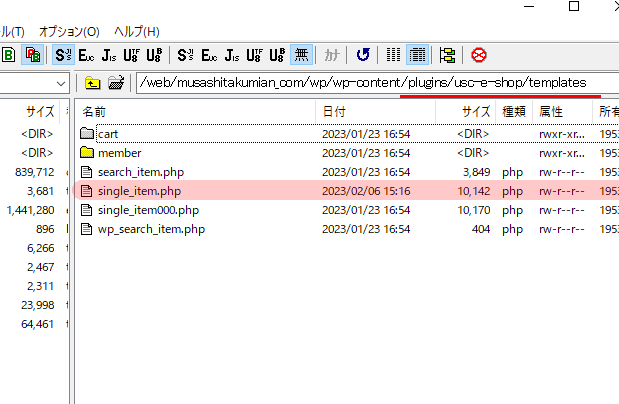619x404 pixels.
Task: Open the ヘルプ(H) menu
Action: pos(137,32)
